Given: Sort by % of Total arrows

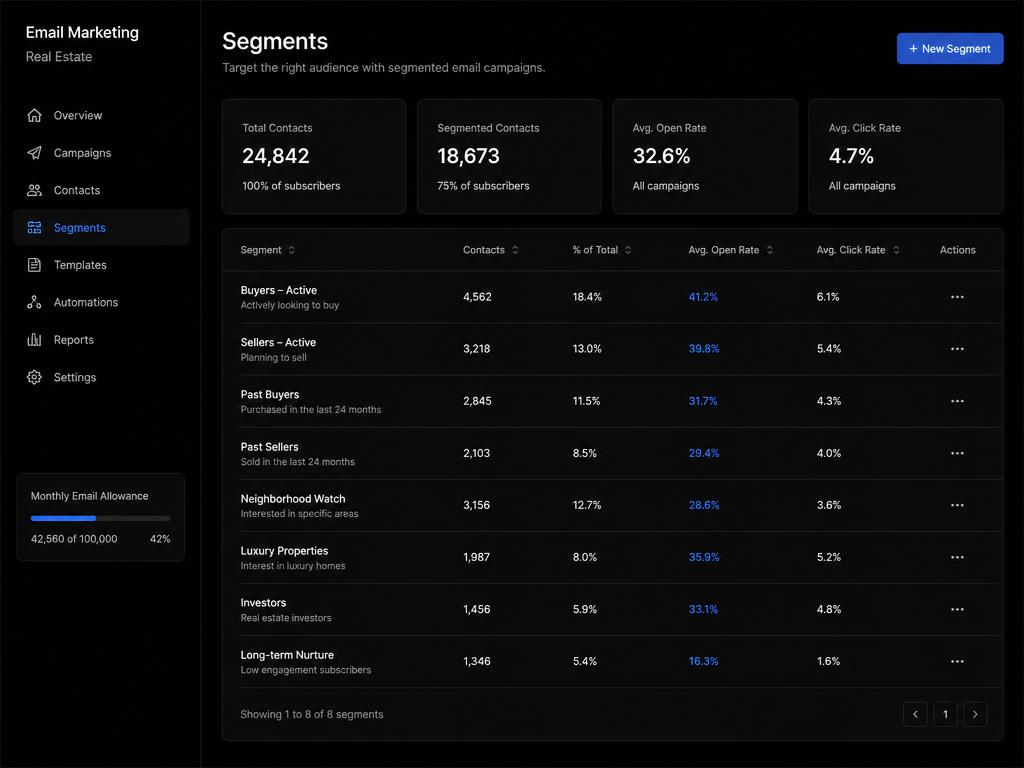Looking at the screenshot, I should (x=628, y=250).
